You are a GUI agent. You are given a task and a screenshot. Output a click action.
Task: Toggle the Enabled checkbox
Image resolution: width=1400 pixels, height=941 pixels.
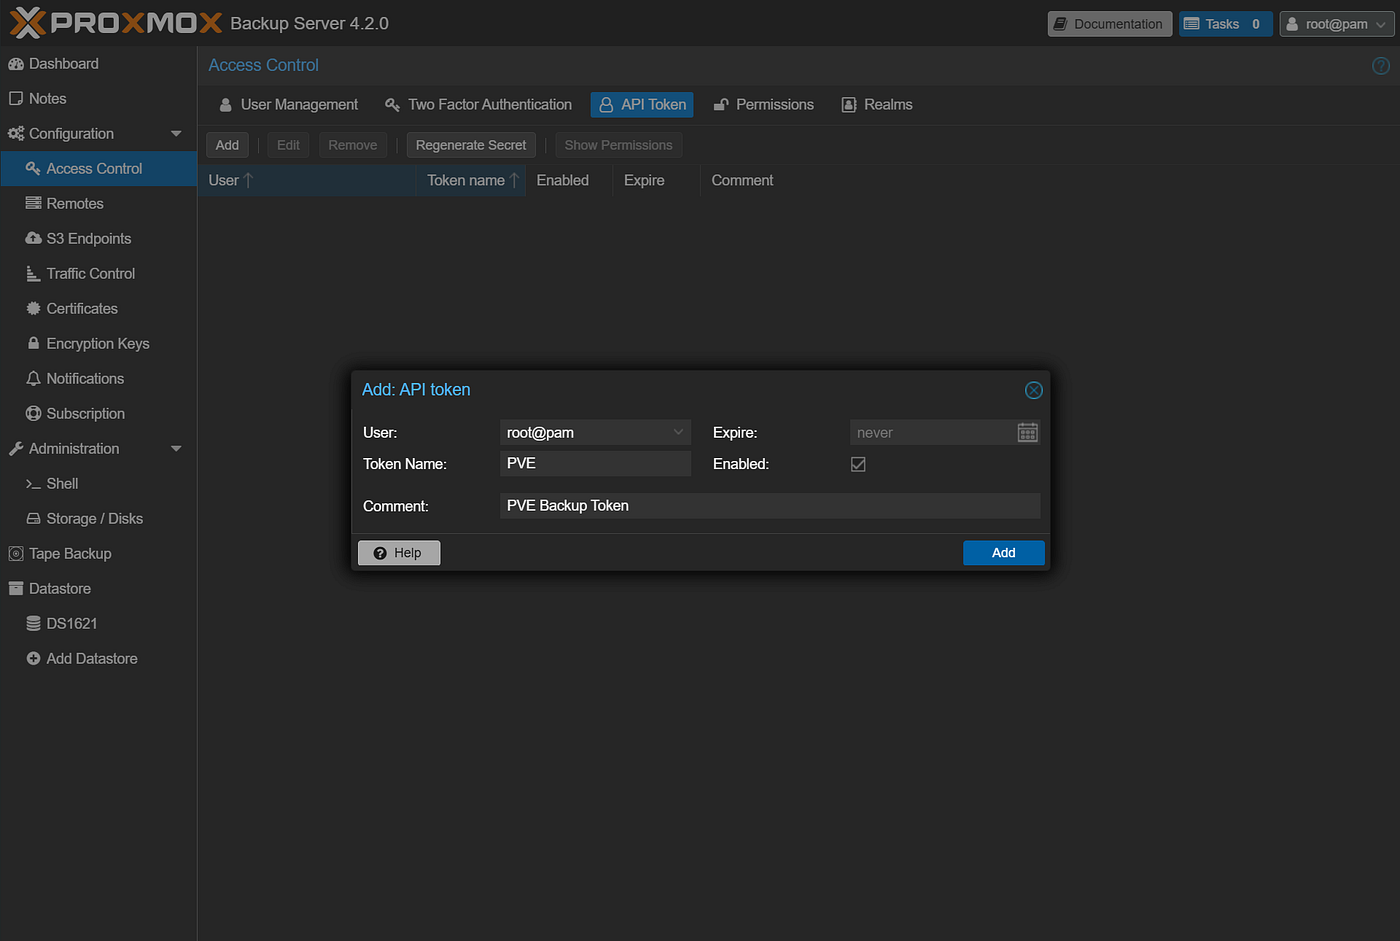[x=858, y=464]
